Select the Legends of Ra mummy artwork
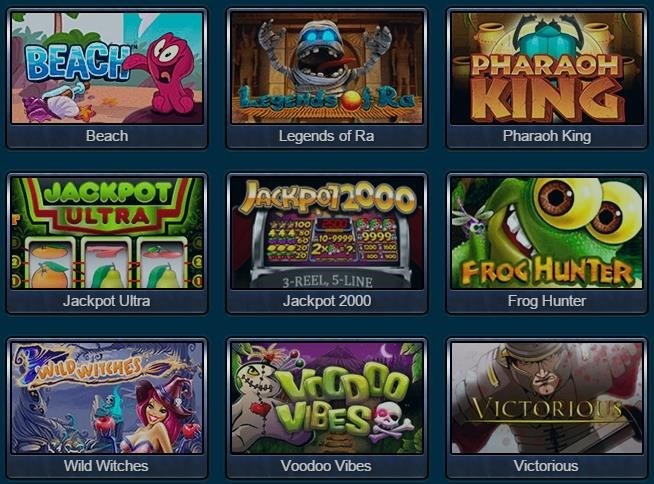This screenshot has width=654, height=484. 327,68
